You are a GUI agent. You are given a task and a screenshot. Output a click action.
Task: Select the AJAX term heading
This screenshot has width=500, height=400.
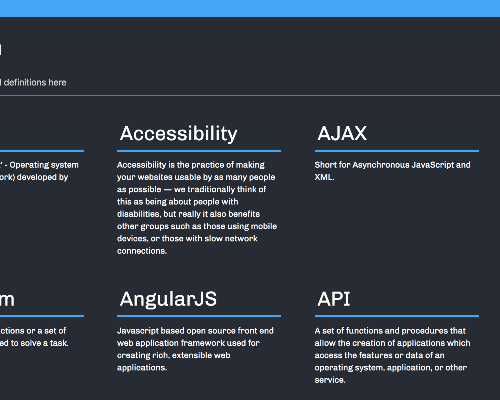[x=342, y=133]
